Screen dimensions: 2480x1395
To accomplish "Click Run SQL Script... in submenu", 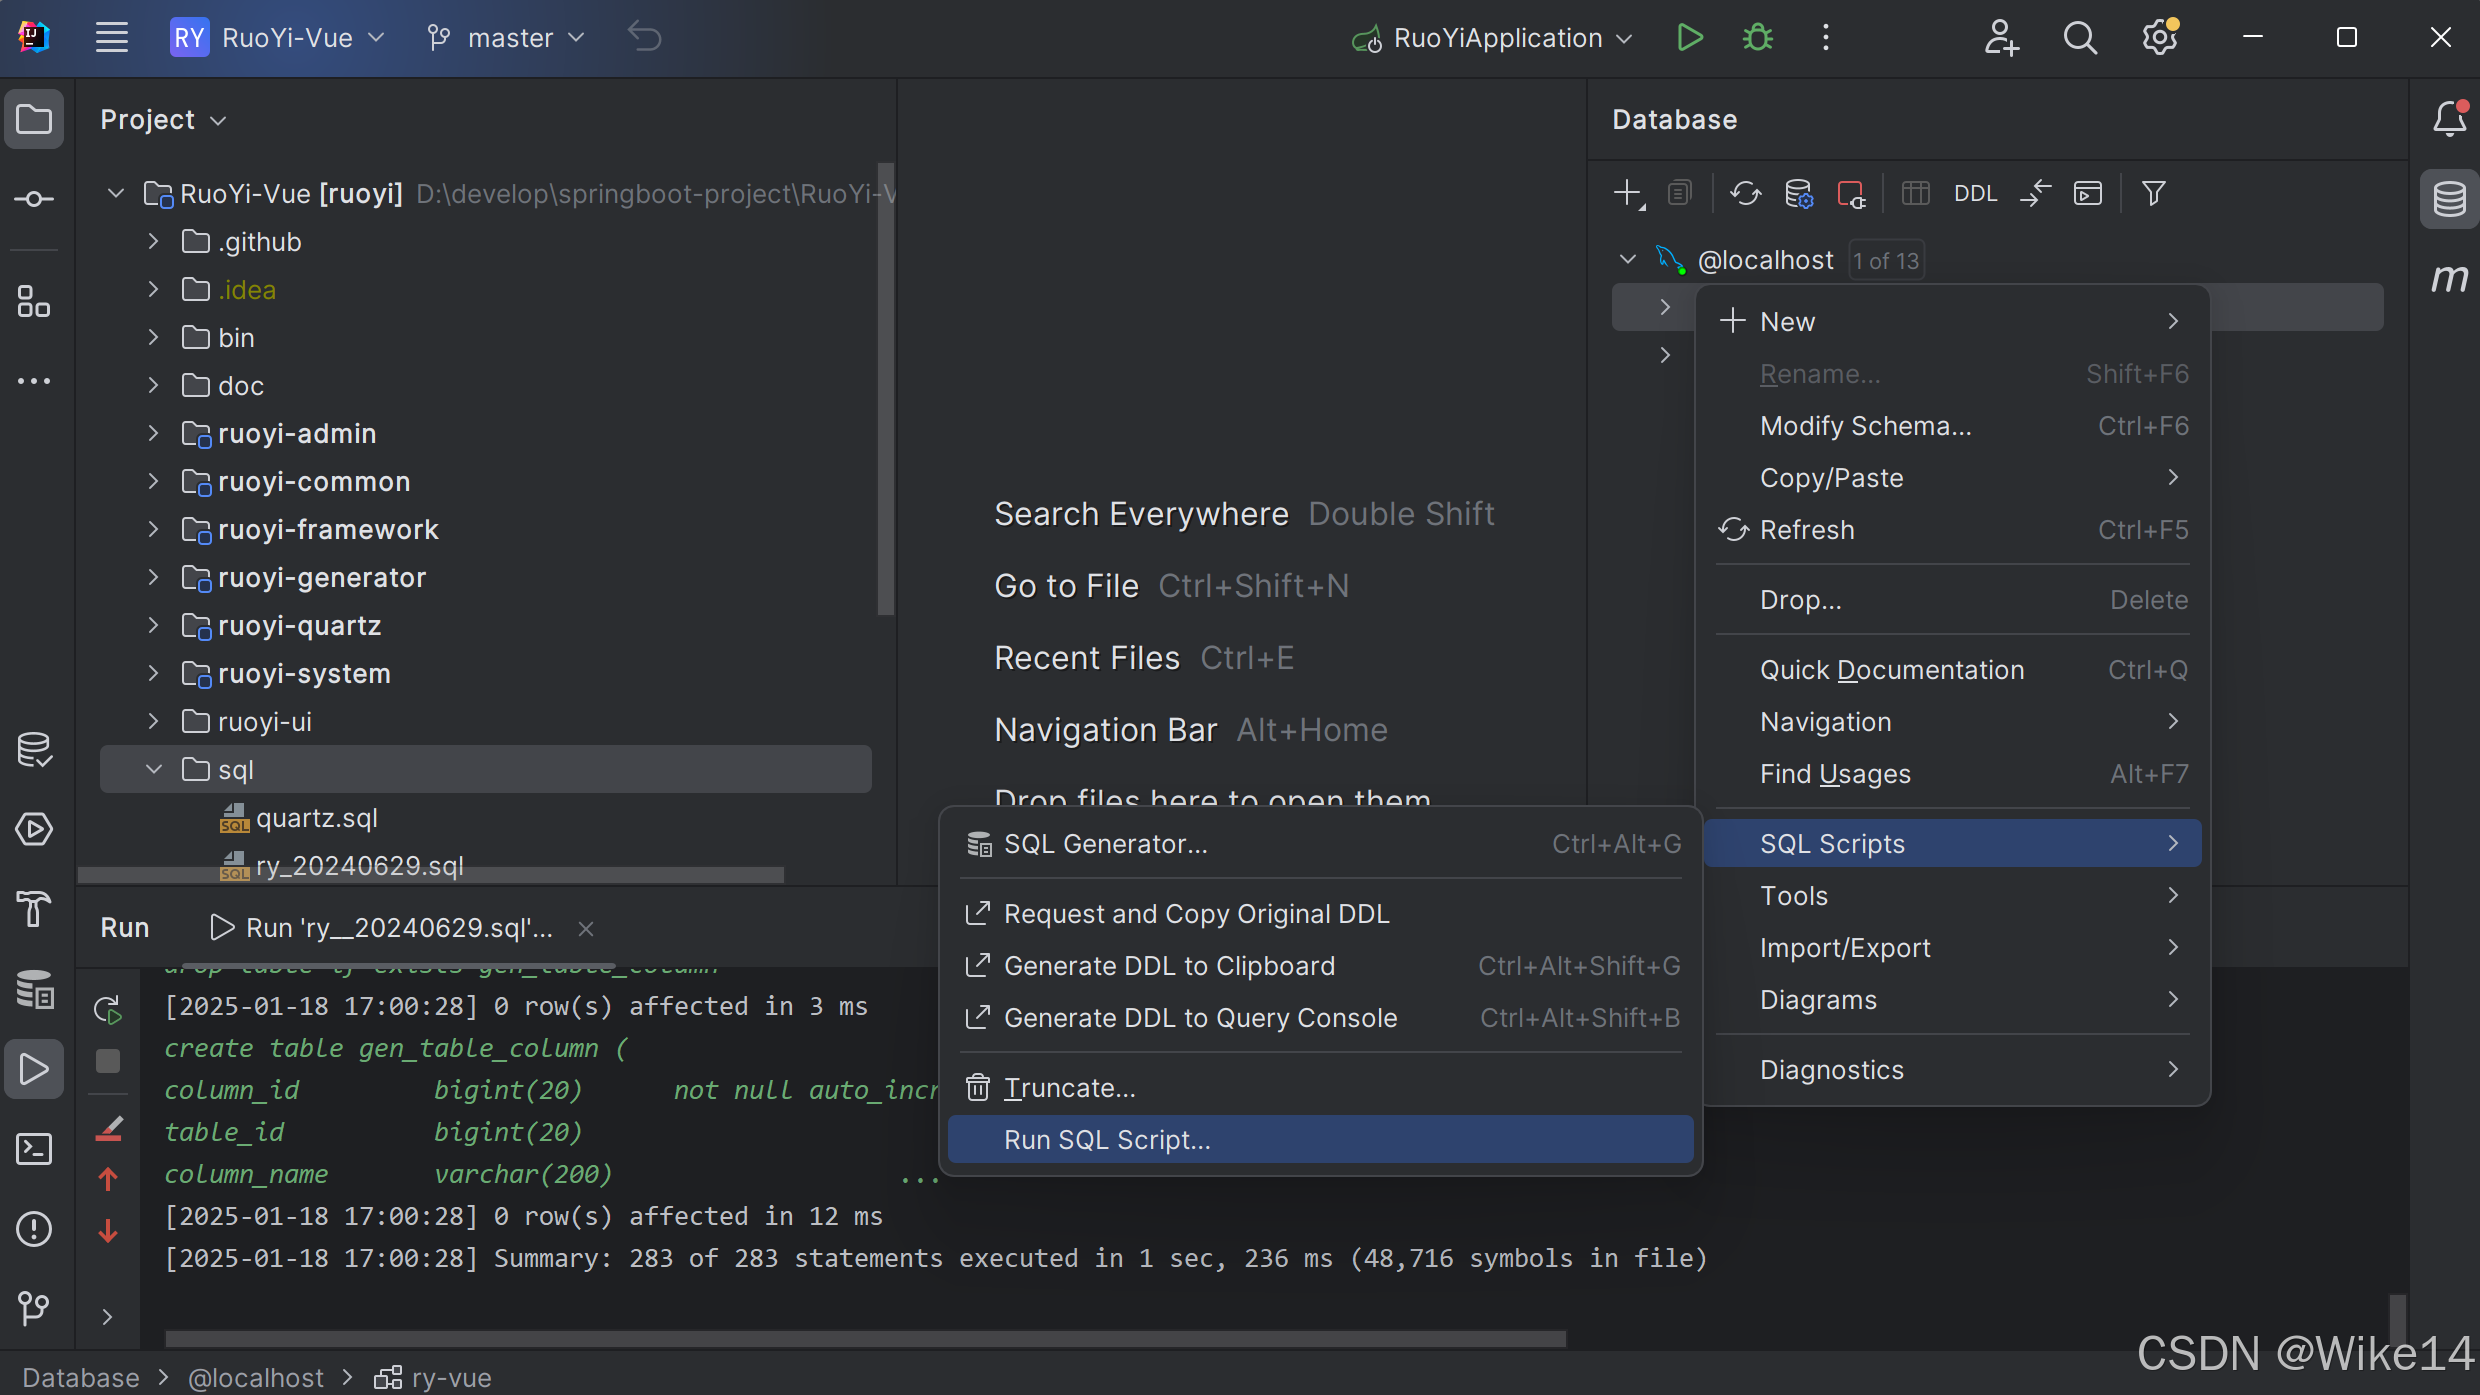I will [1320, 1139].
